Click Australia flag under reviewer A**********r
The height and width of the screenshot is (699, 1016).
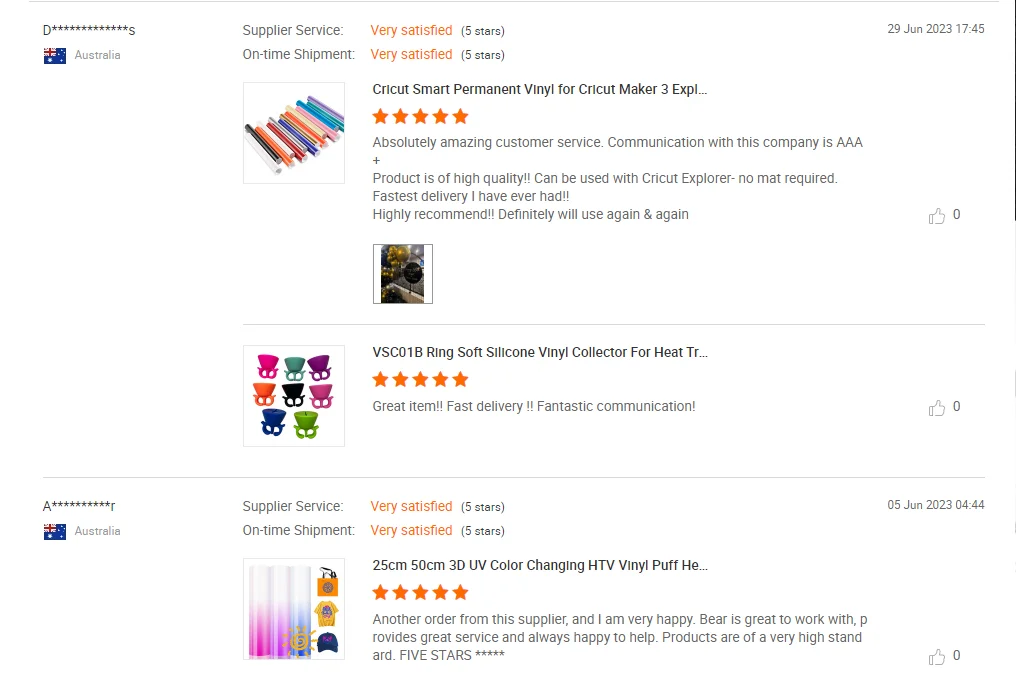55,532
